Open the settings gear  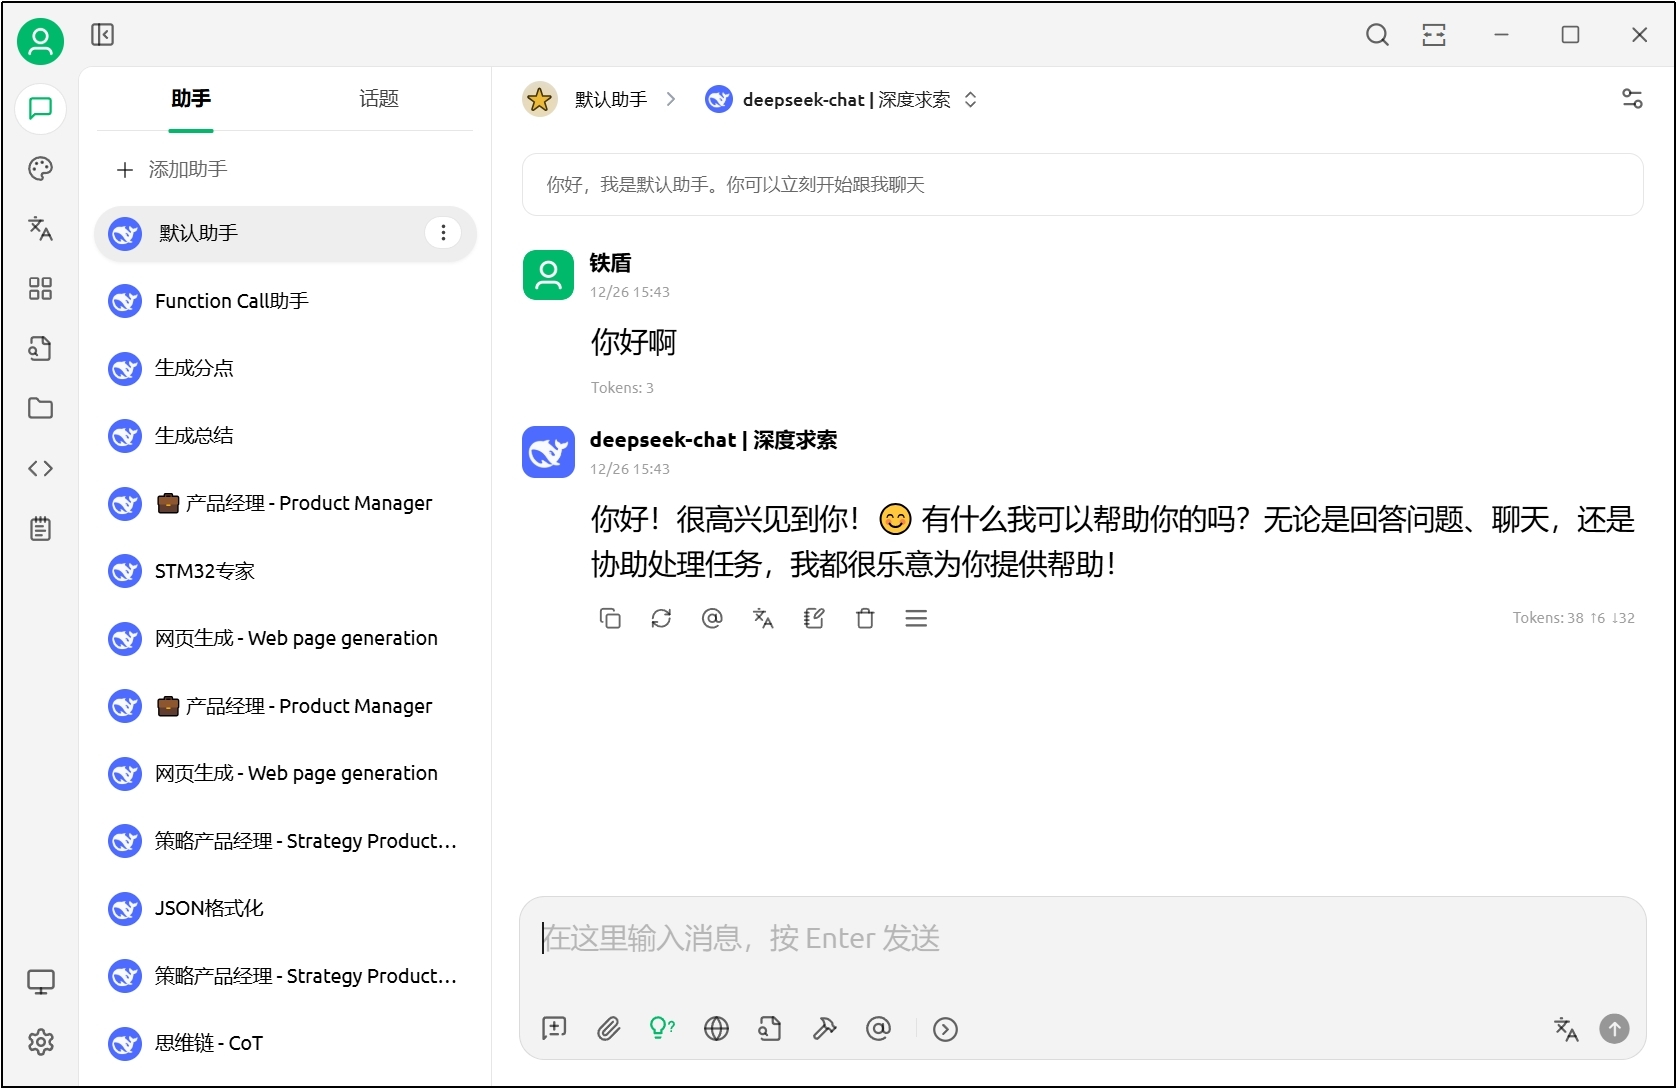[40, 1042]
